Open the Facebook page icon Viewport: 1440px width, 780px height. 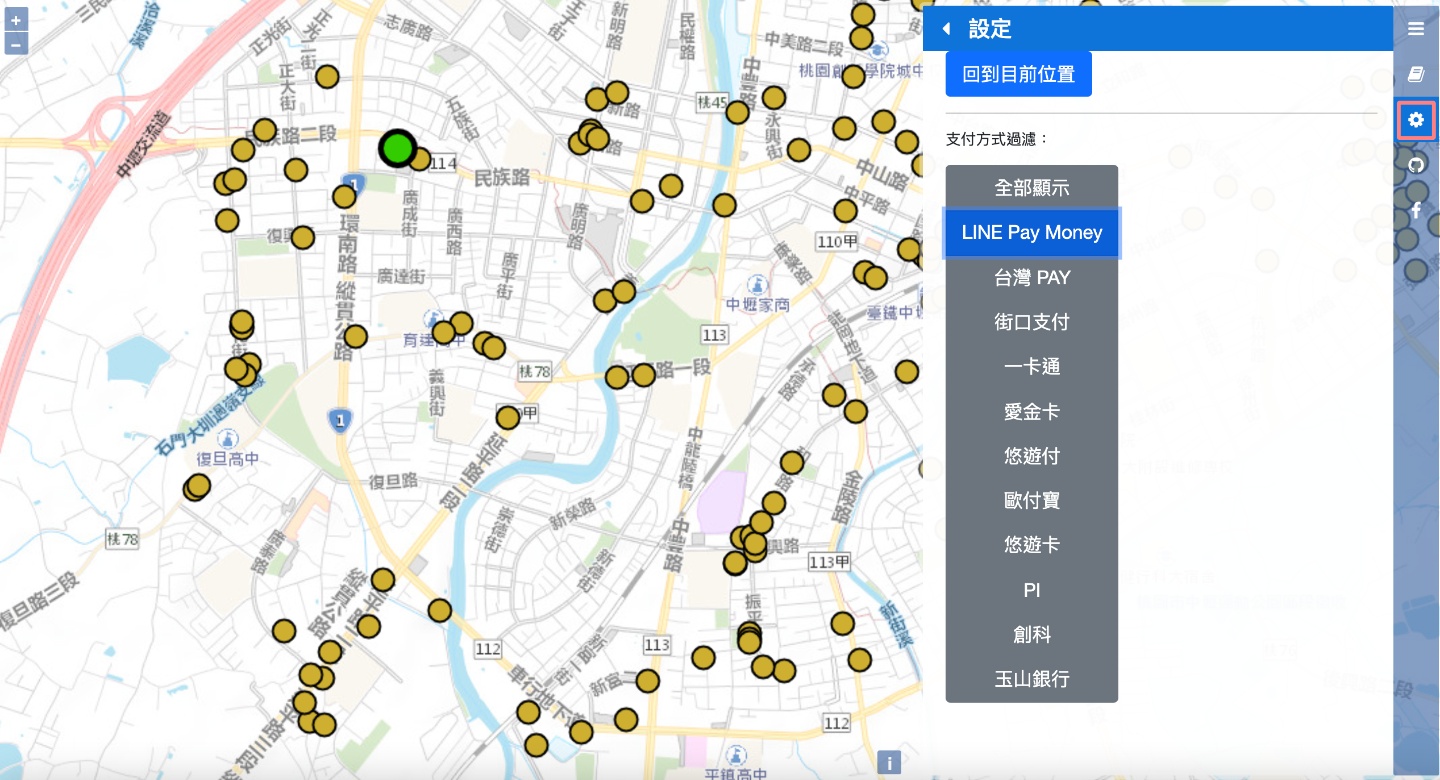1416,210
